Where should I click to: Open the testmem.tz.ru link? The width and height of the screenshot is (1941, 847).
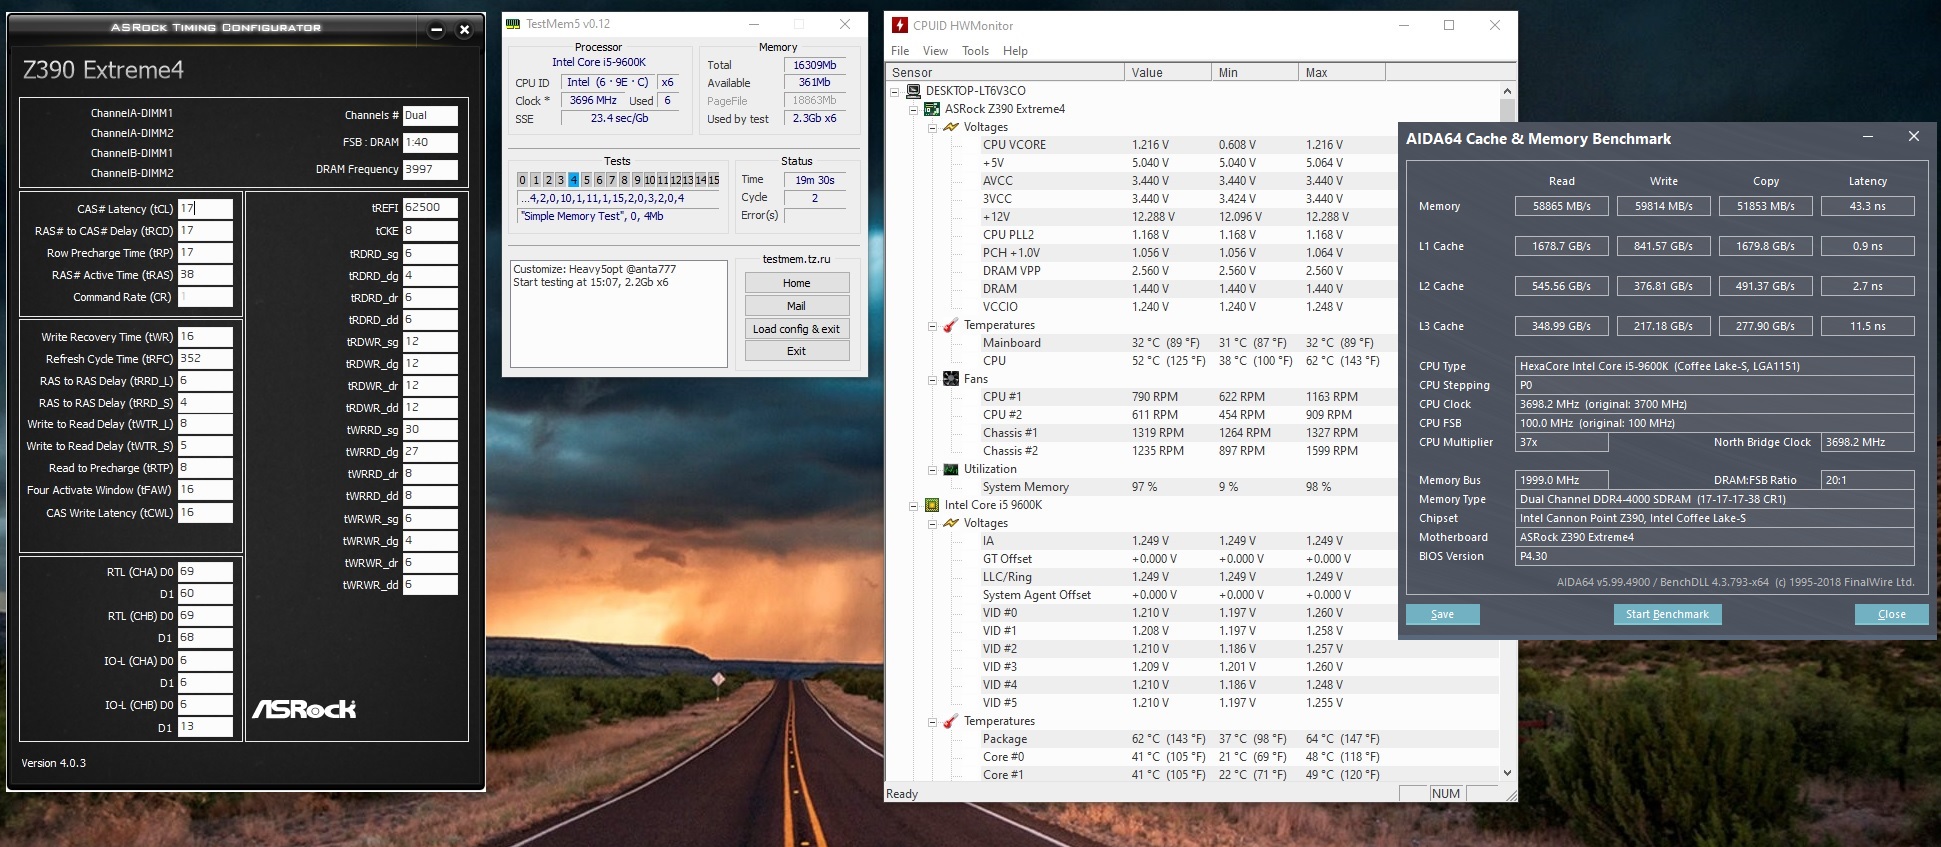(796, 259)
